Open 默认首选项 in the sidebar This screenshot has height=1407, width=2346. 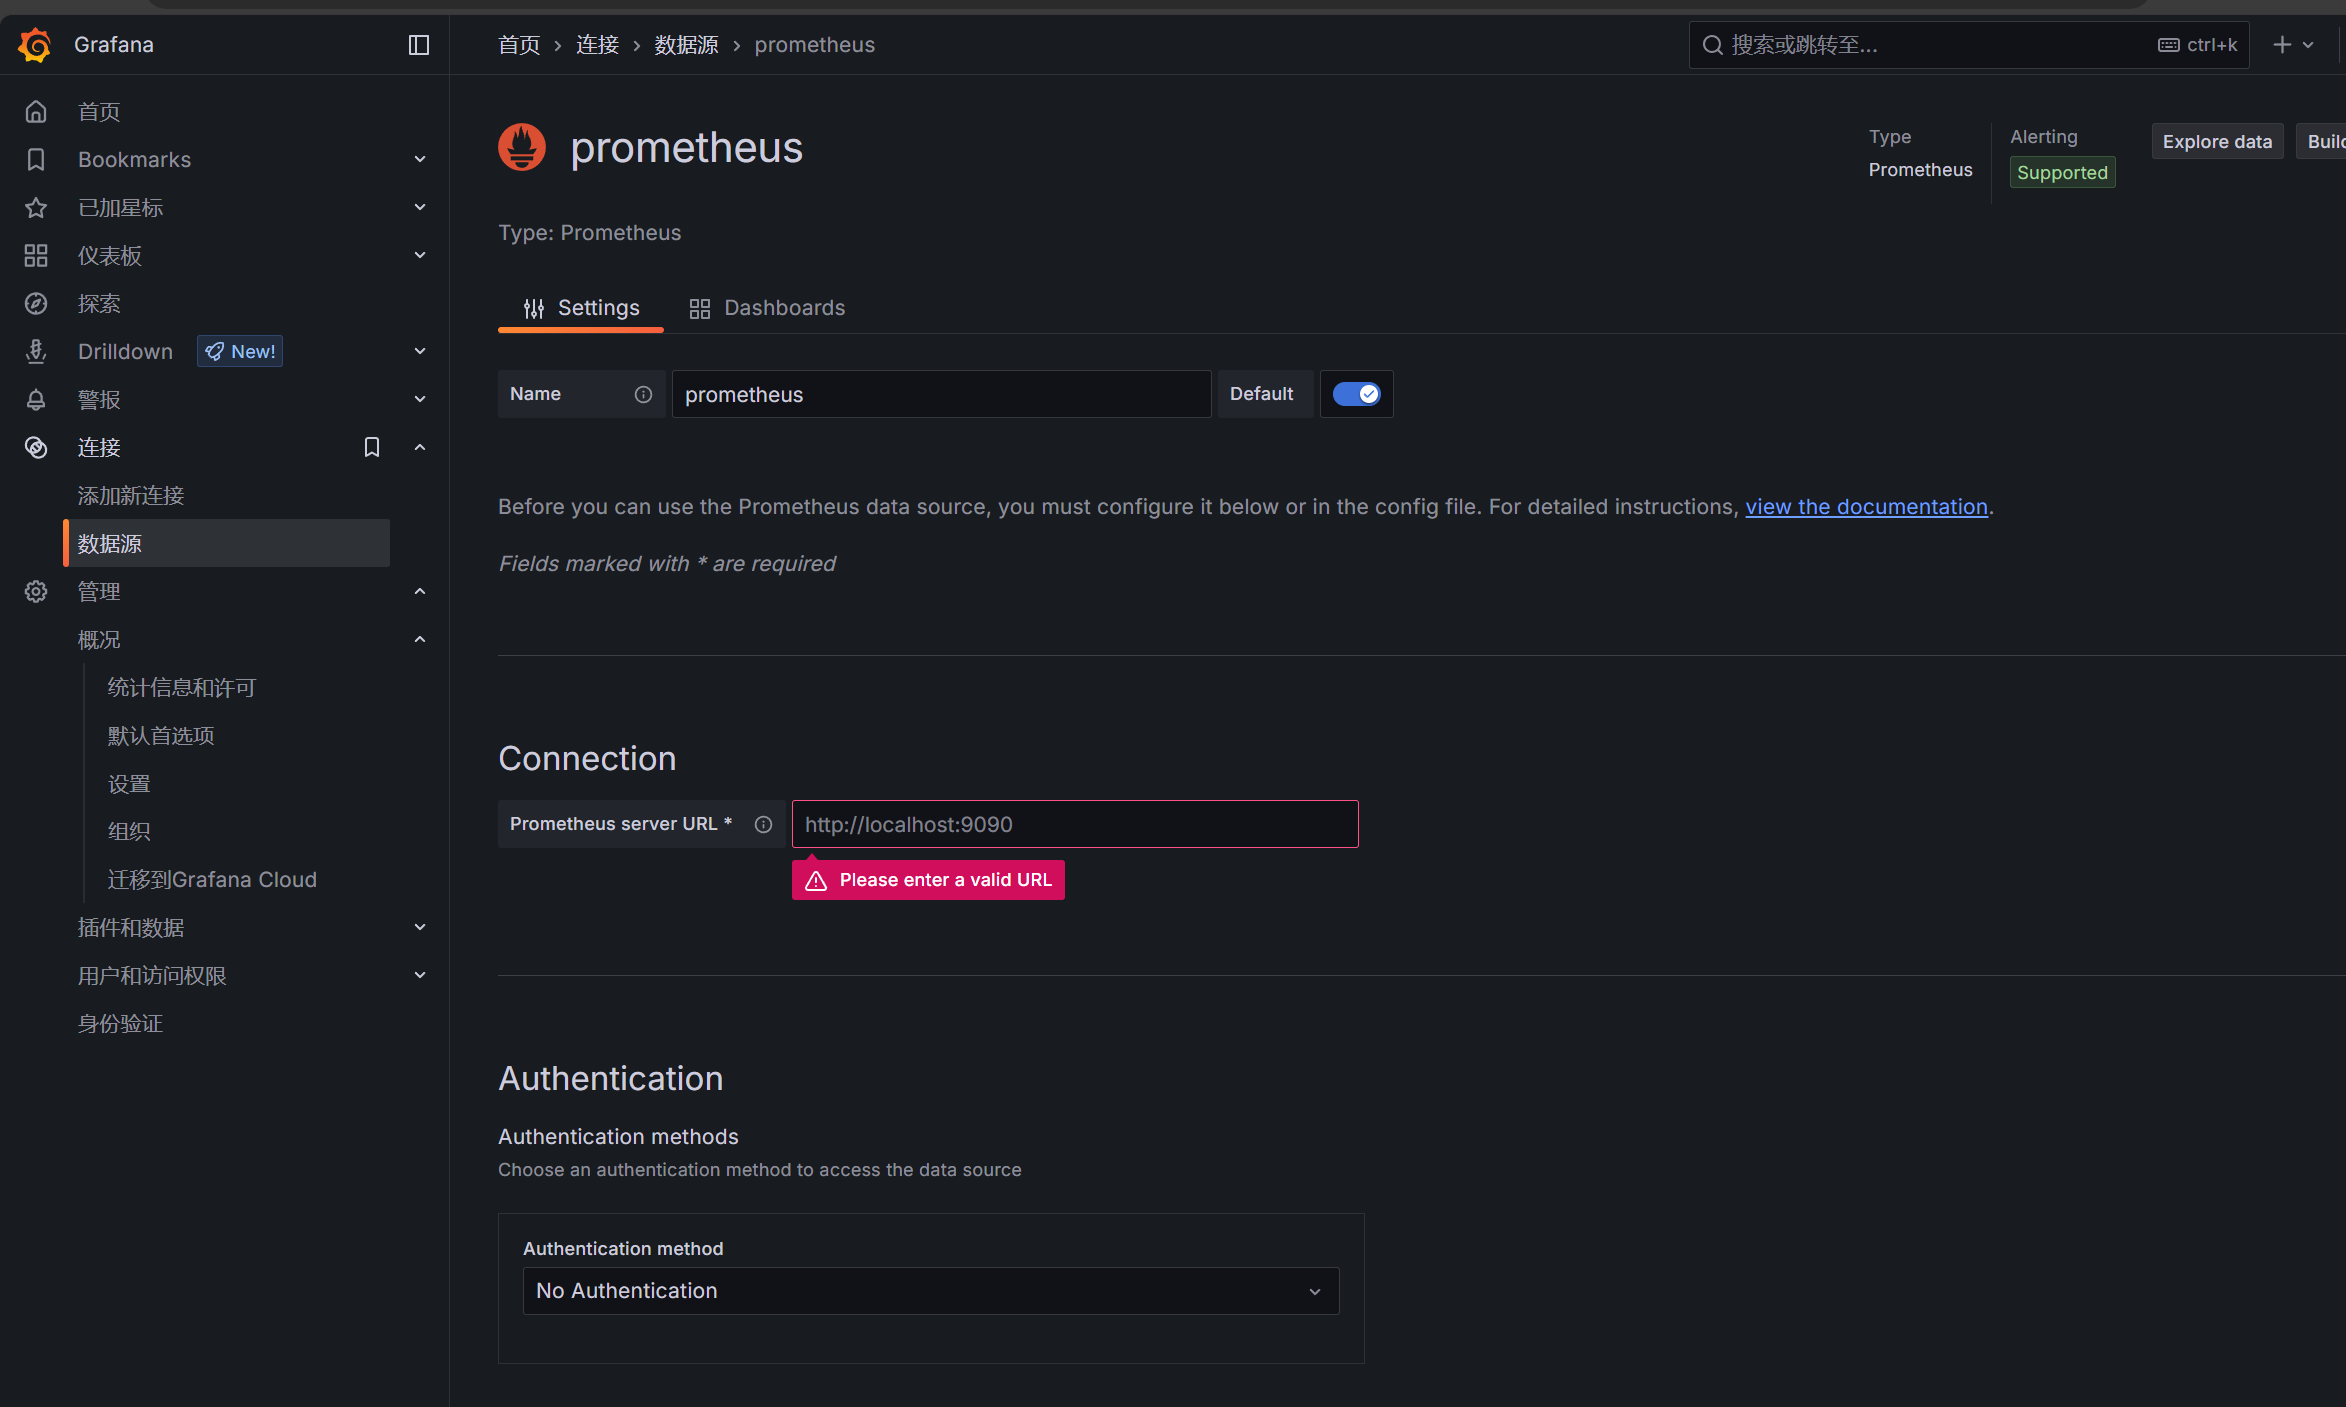coord(161,736)
